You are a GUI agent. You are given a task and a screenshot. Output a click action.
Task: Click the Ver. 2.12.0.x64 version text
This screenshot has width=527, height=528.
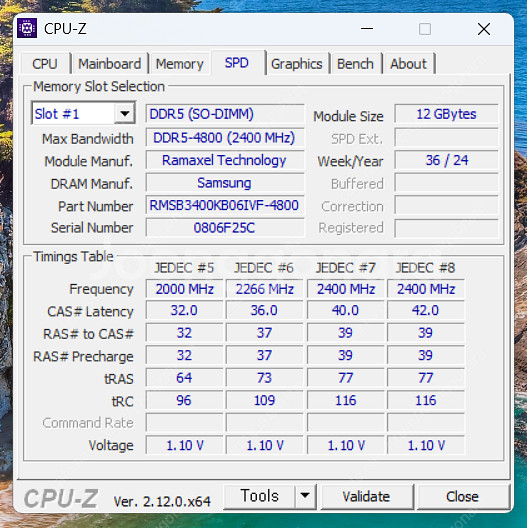click(x=162, y=501)
